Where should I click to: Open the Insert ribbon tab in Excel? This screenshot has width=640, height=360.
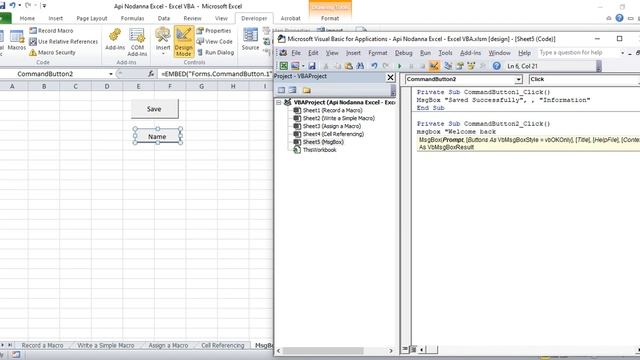tap(56, 18)
